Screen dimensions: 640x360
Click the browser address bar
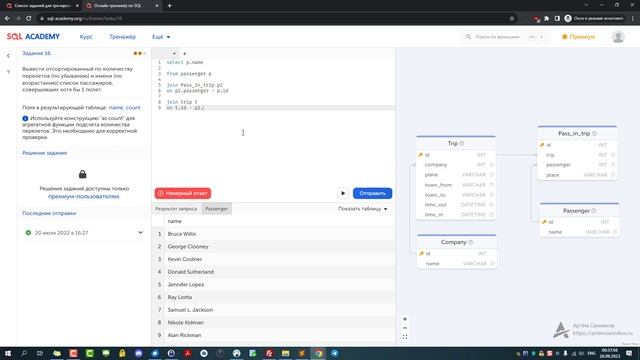pyautogui.click(x=273, y=18)
